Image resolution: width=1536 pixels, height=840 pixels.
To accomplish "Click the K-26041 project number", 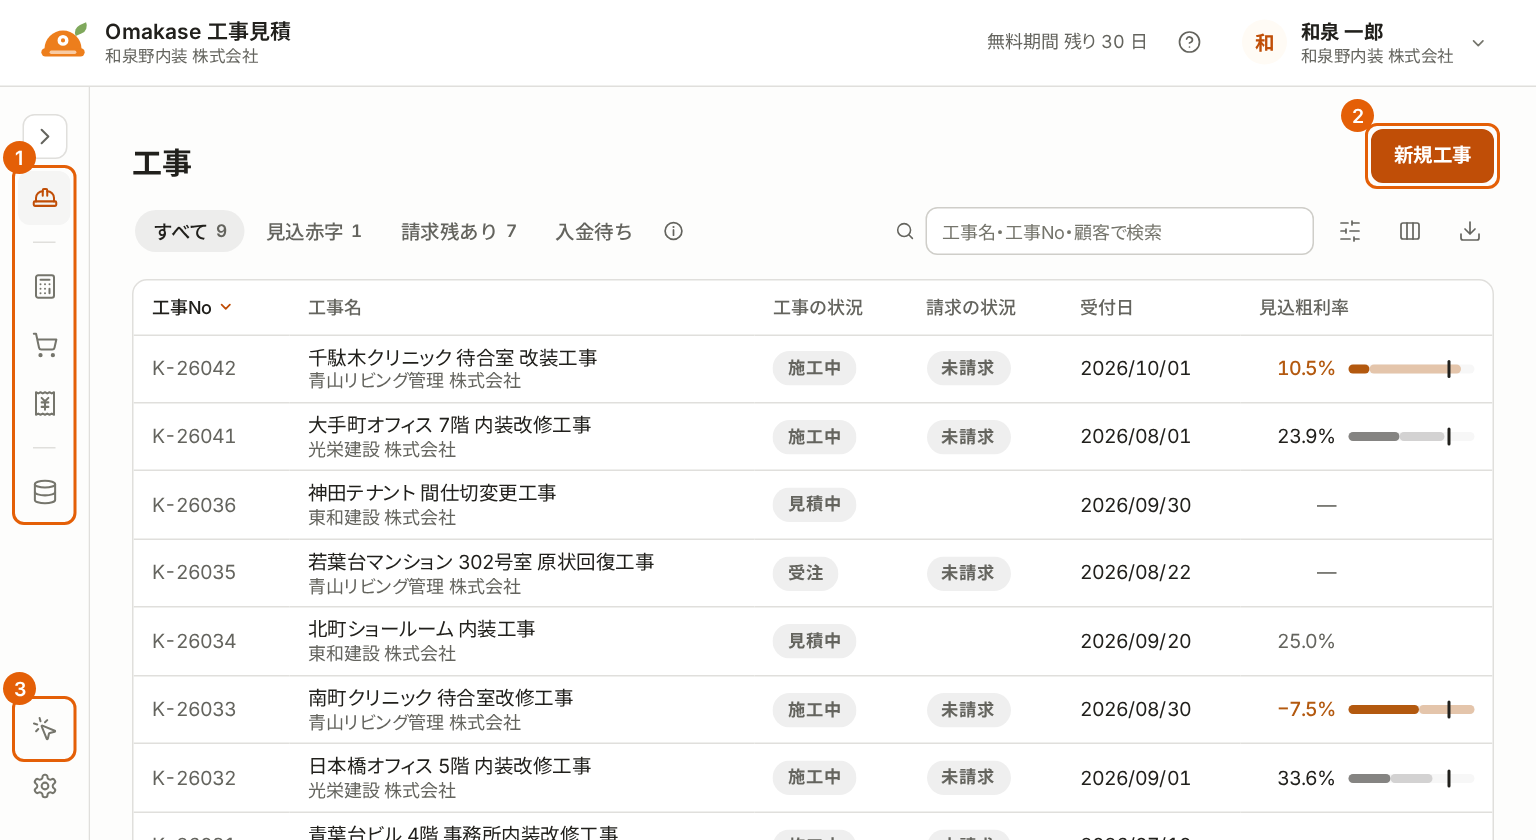I will (x=194, y=436).
